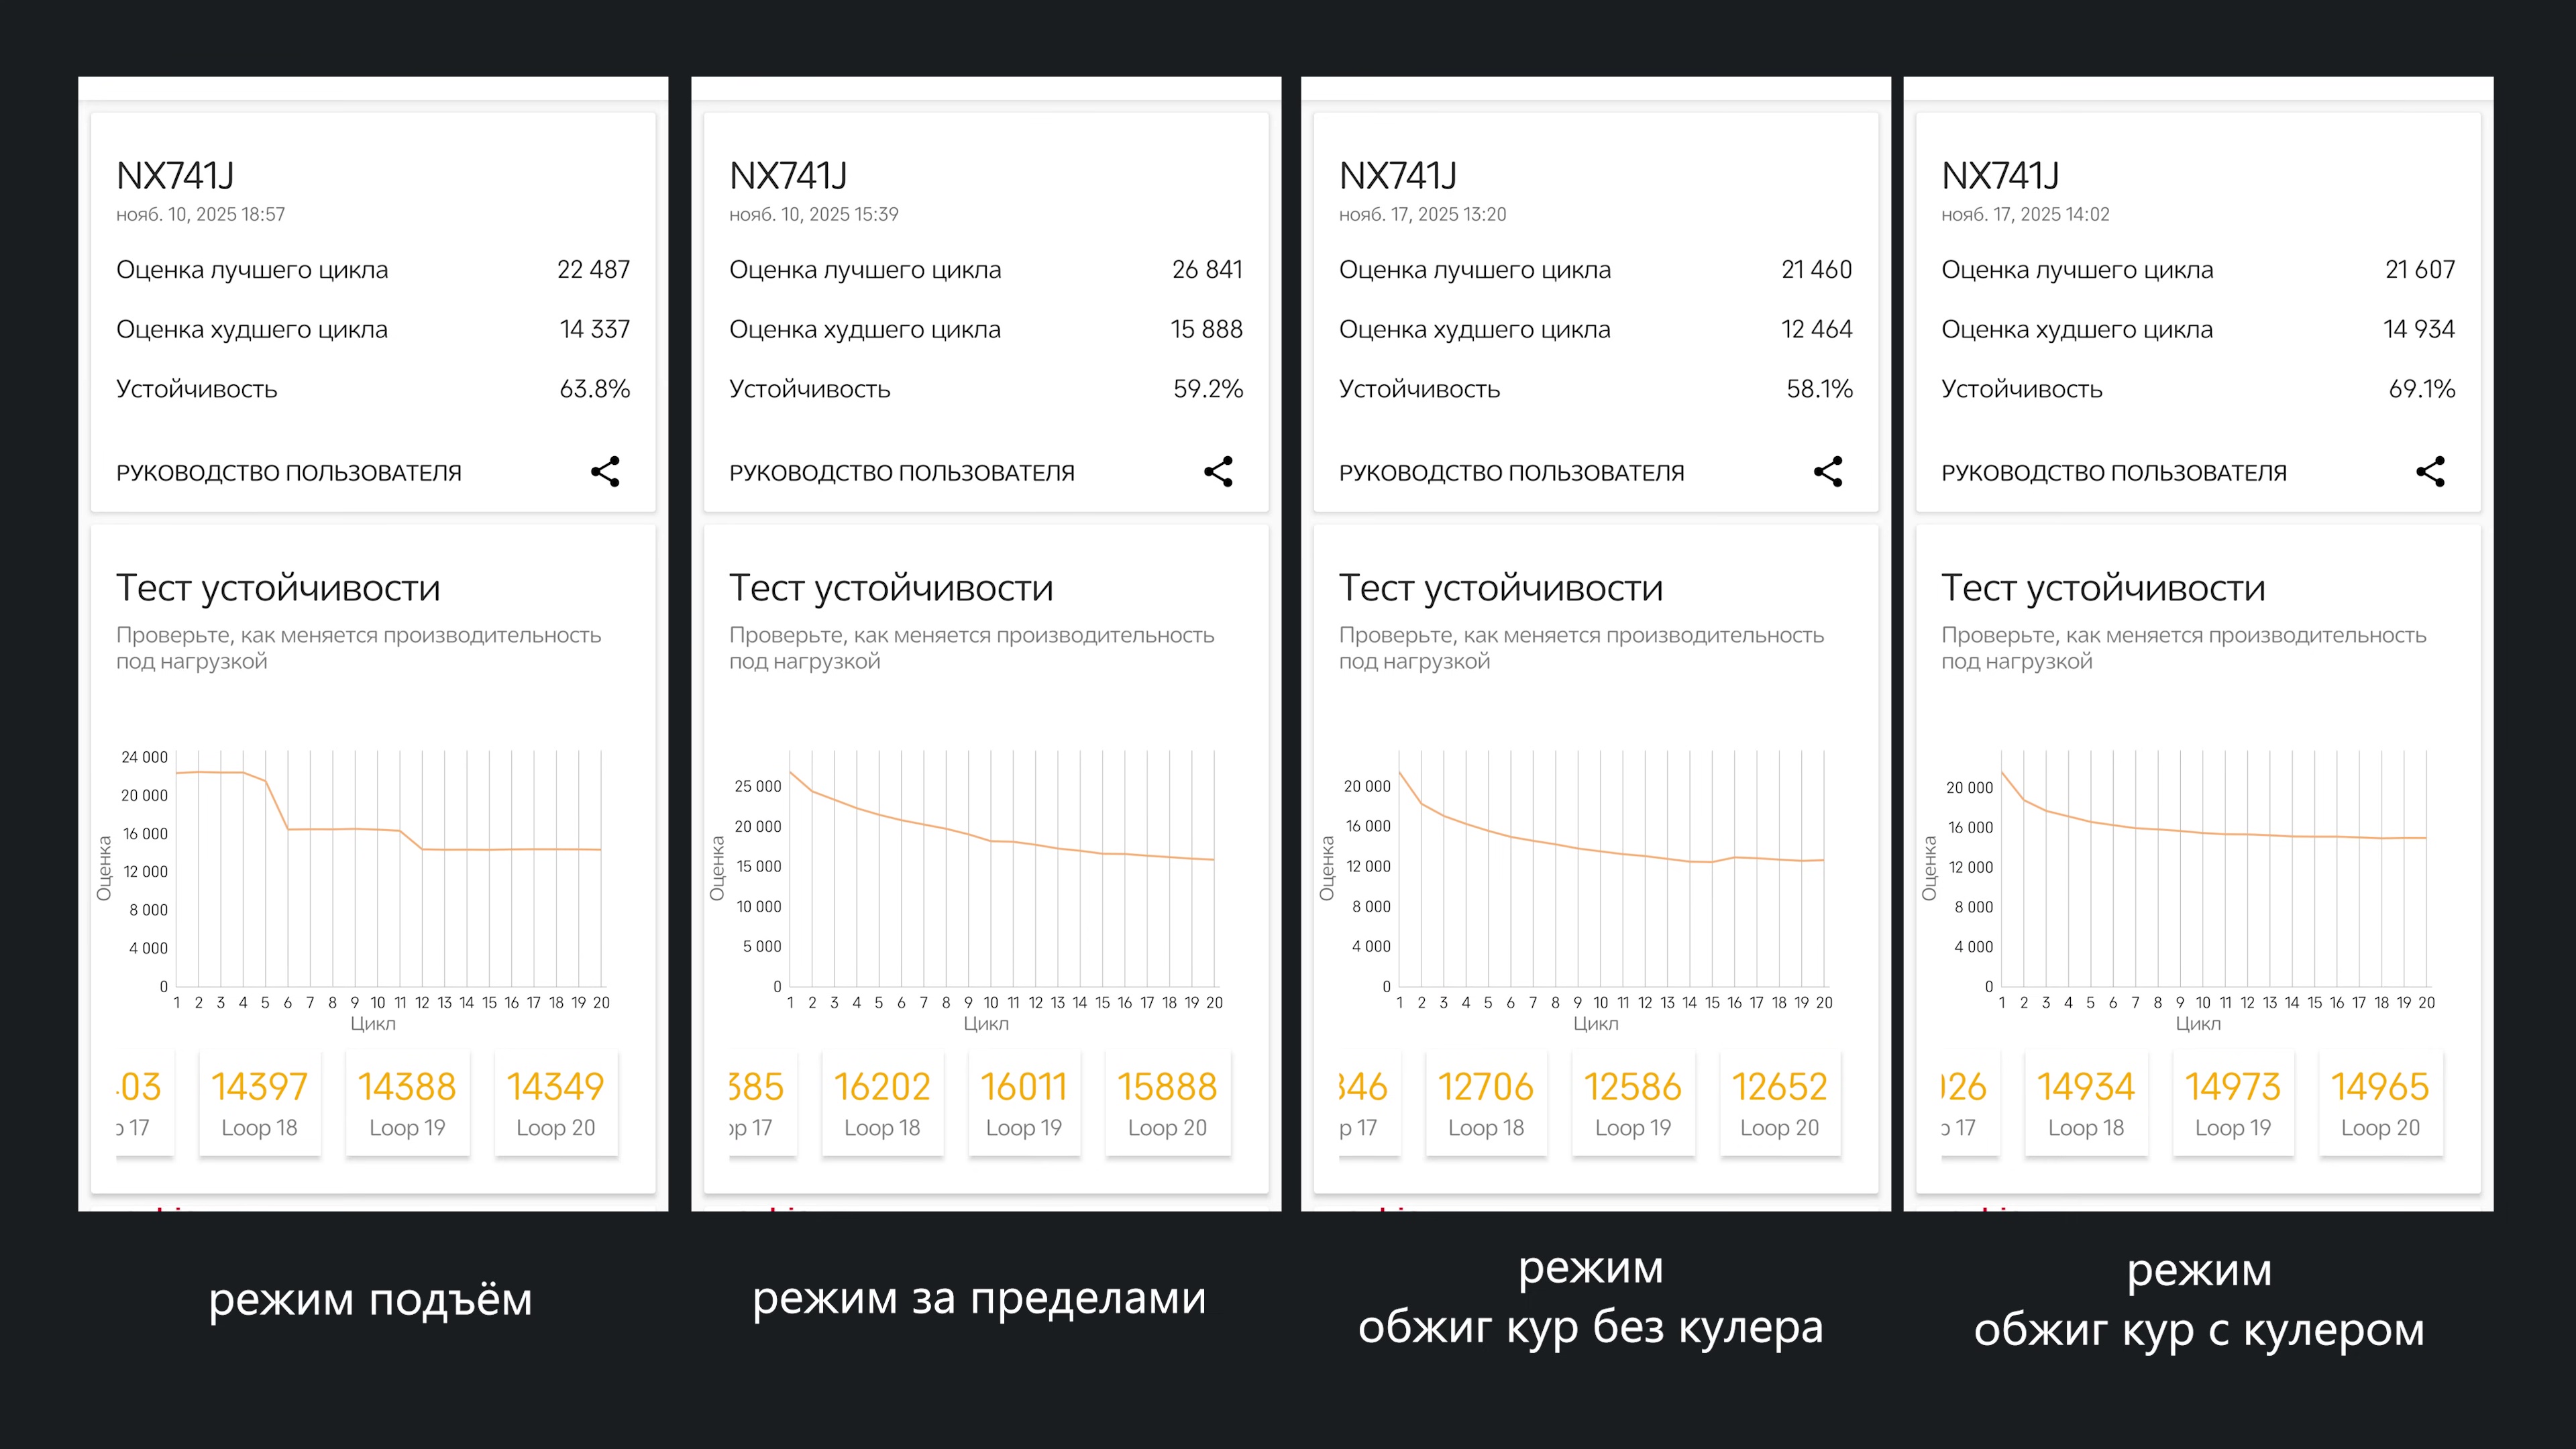Image resolution: width=2576 pixels, height=1449 pixels.
Task: Click the Loop 18 card showing 16202
Action: [x=882, y=1103]
